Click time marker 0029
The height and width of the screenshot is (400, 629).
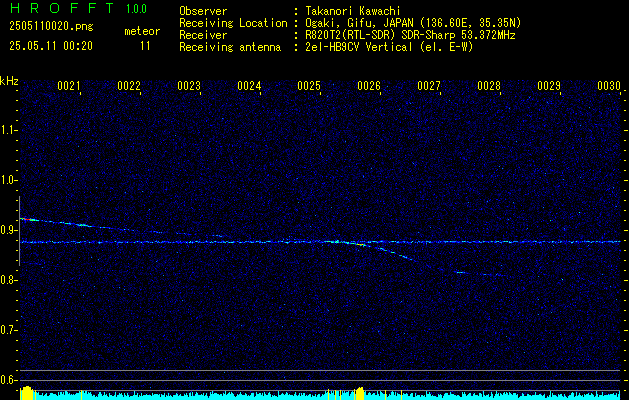coord(549,86)
